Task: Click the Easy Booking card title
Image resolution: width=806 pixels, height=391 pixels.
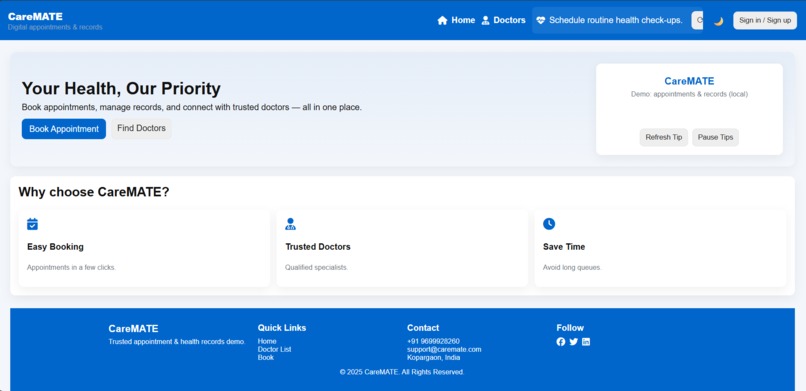Action: tap(55, 247)
